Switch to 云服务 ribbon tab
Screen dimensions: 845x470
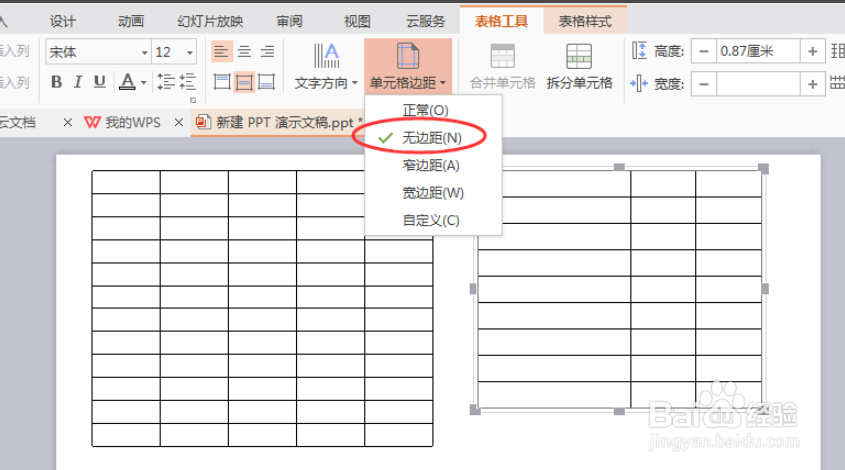tap(426, 22)
